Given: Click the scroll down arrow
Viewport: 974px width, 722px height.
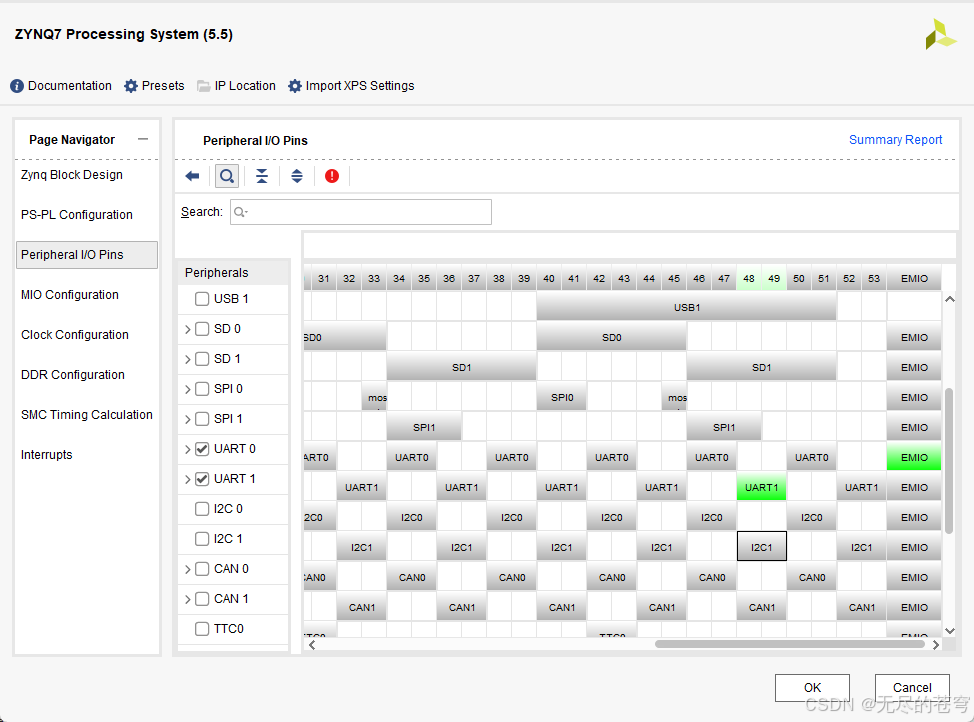Looking at the screenshot, I should (949, 631).
